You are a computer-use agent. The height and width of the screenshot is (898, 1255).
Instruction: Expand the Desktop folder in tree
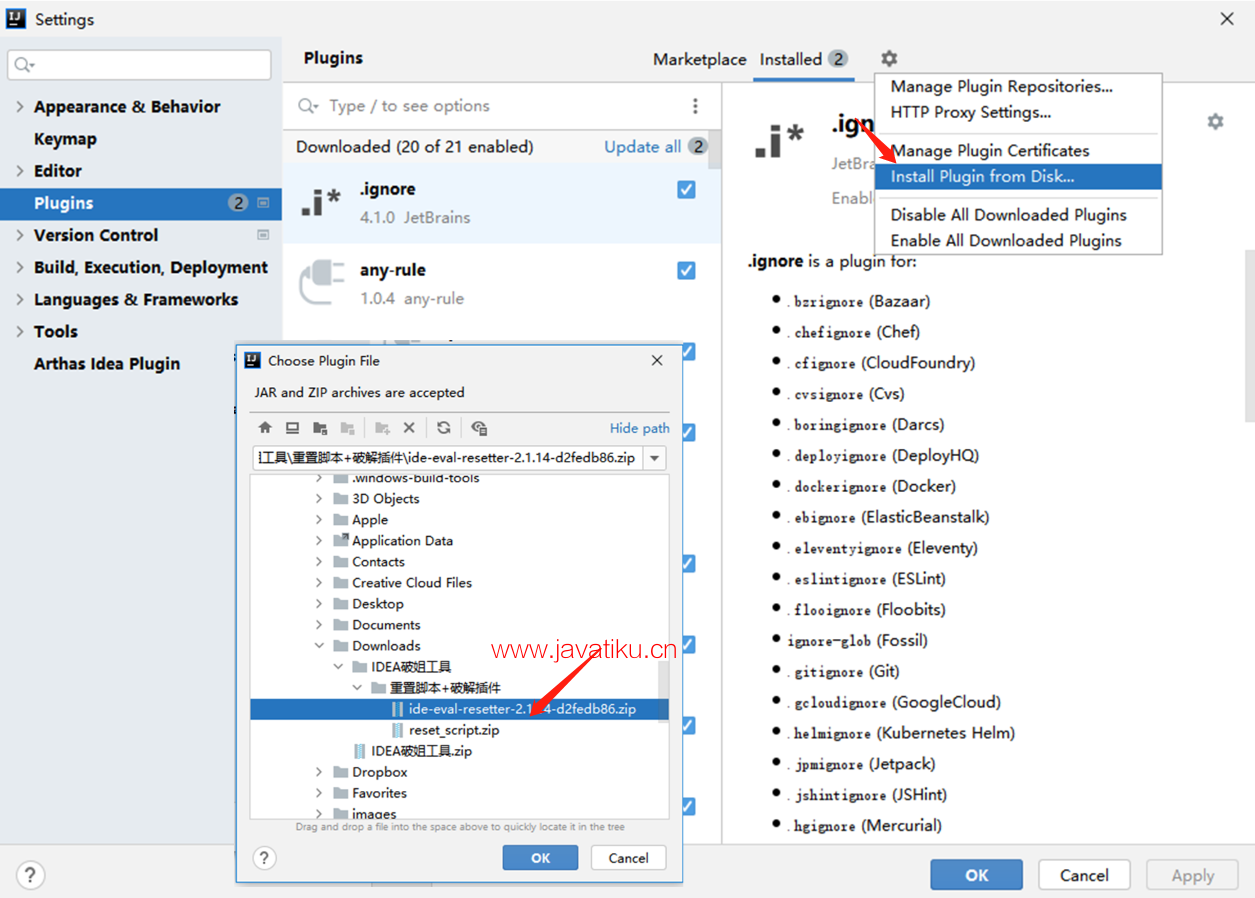tap(319, 604)
